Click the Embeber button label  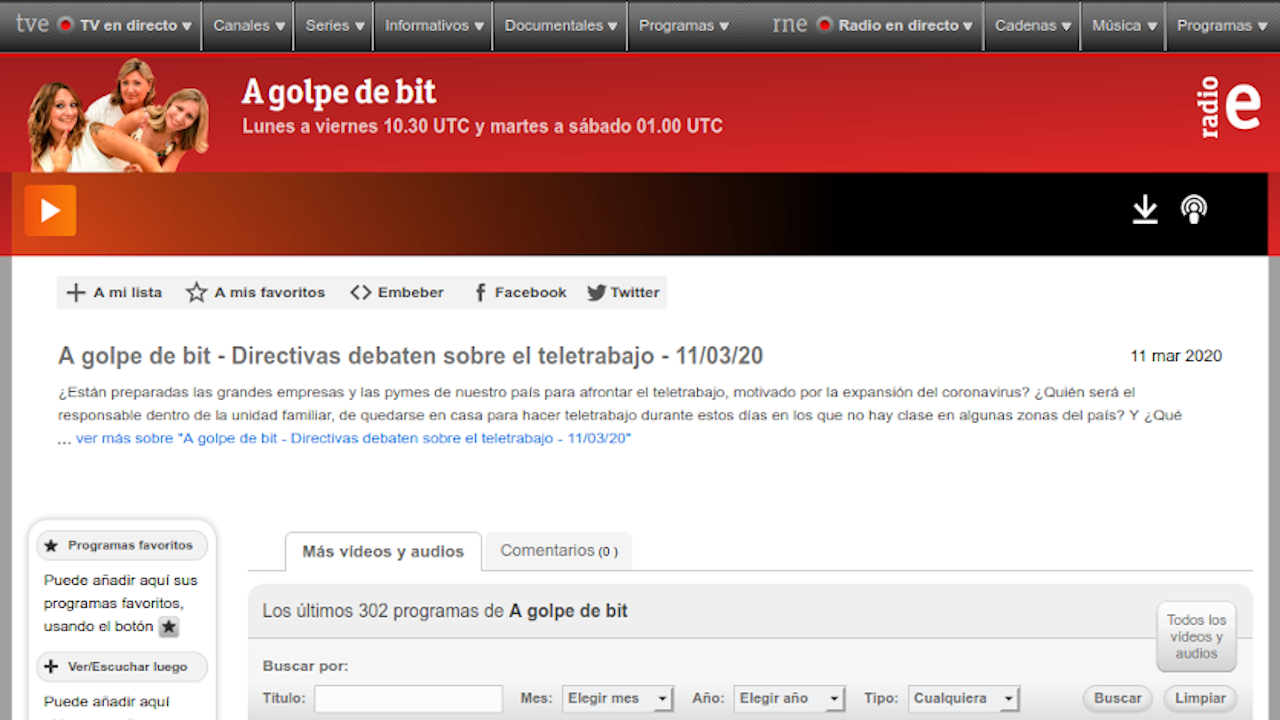coord(411,293)
